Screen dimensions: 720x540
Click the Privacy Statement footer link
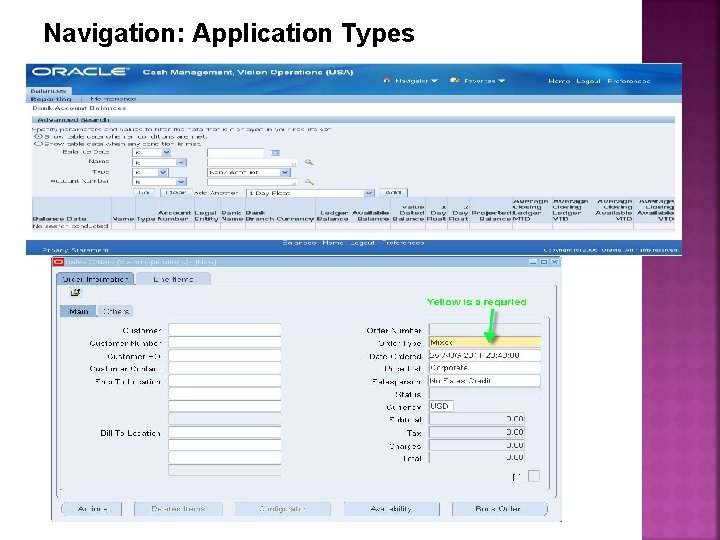(76, 250)
